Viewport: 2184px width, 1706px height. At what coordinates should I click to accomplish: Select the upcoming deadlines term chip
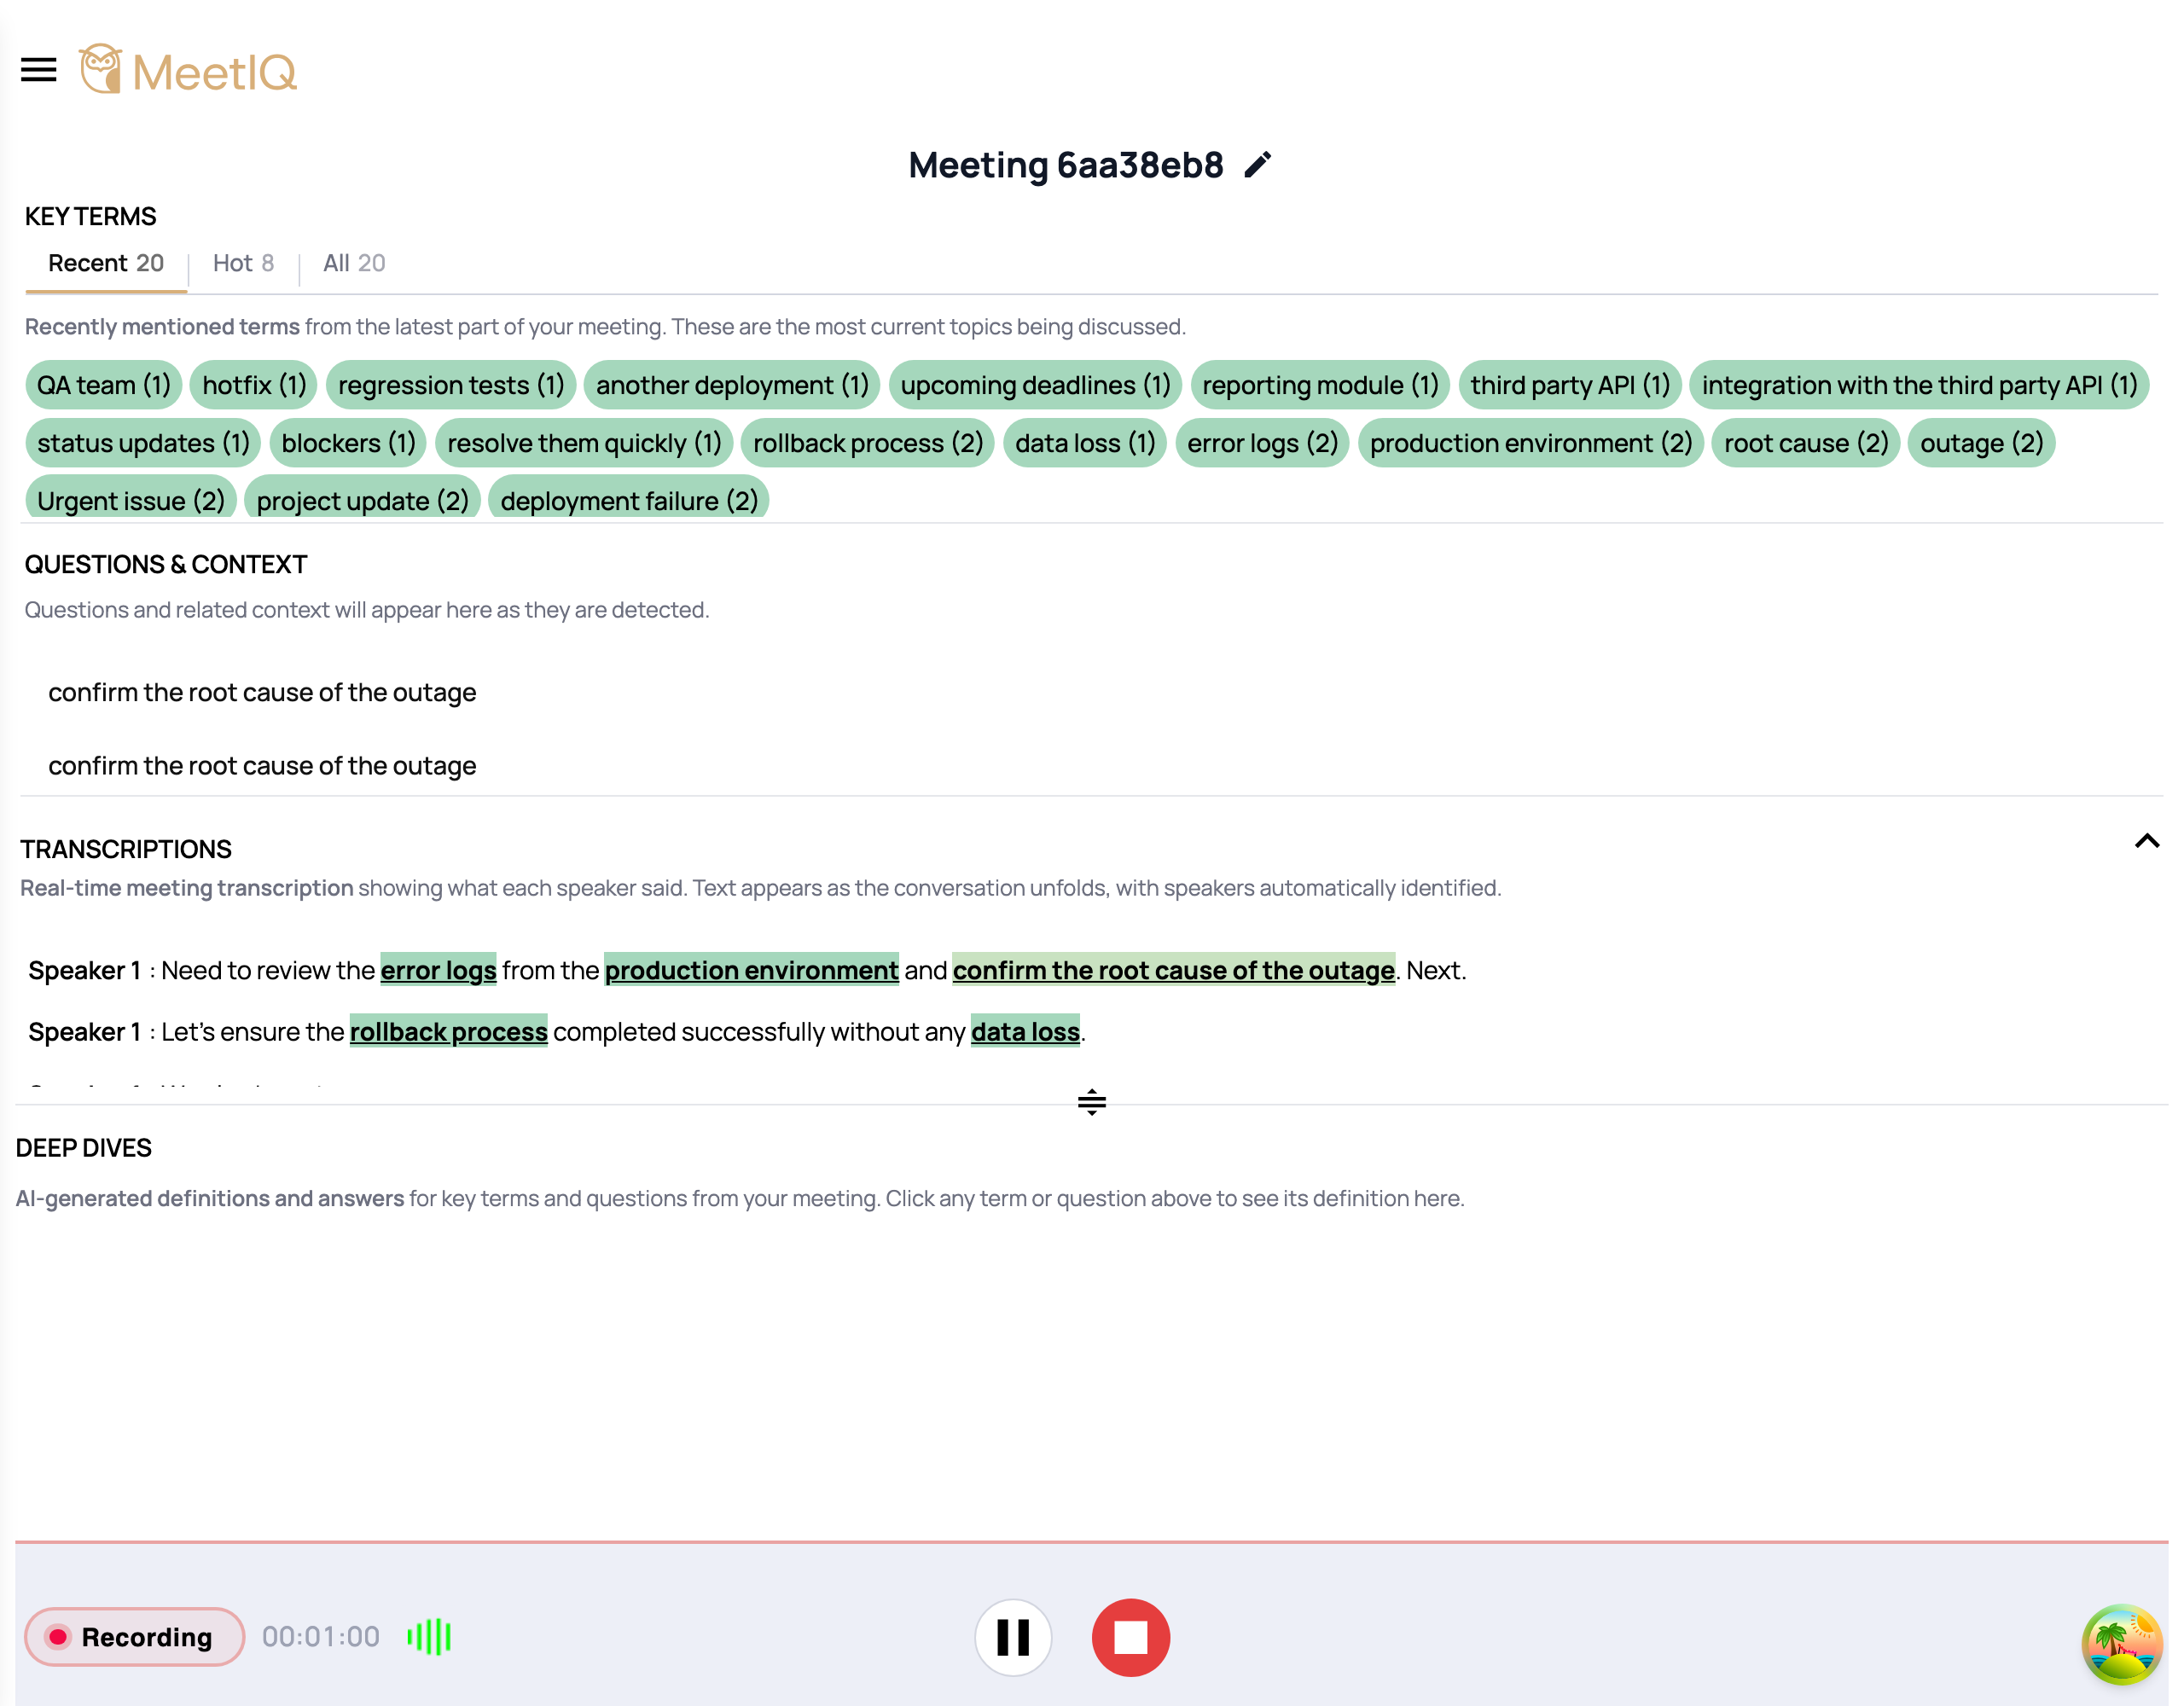click(x=1035, y=385)
